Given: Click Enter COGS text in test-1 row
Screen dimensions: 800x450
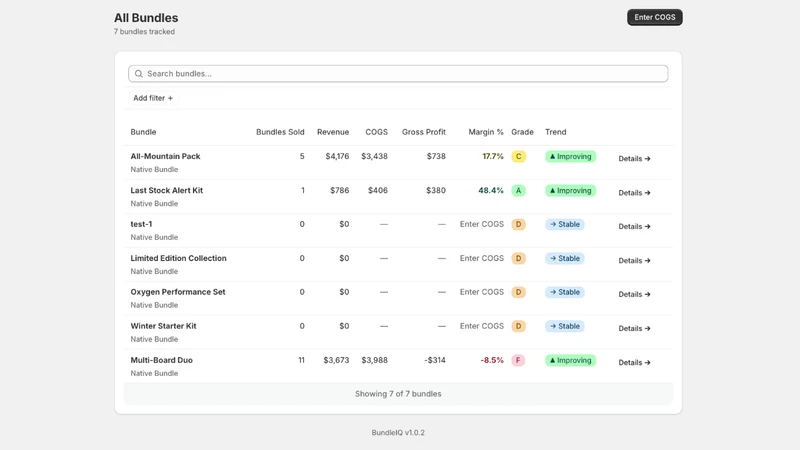Looking at the screenshot, I should coord(482,224).
